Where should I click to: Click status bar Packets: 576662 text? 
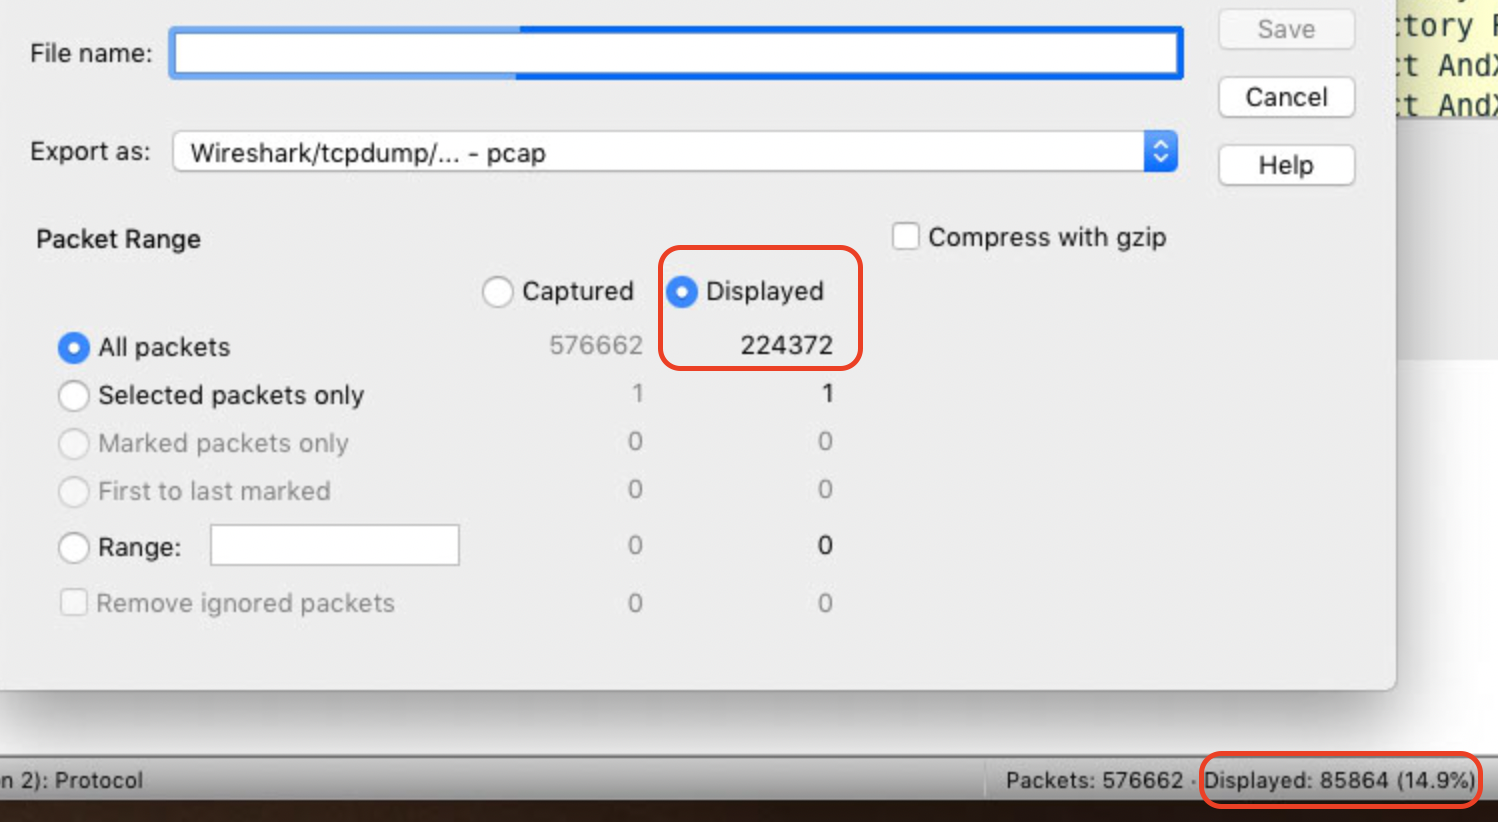[x=1094, y=780]
